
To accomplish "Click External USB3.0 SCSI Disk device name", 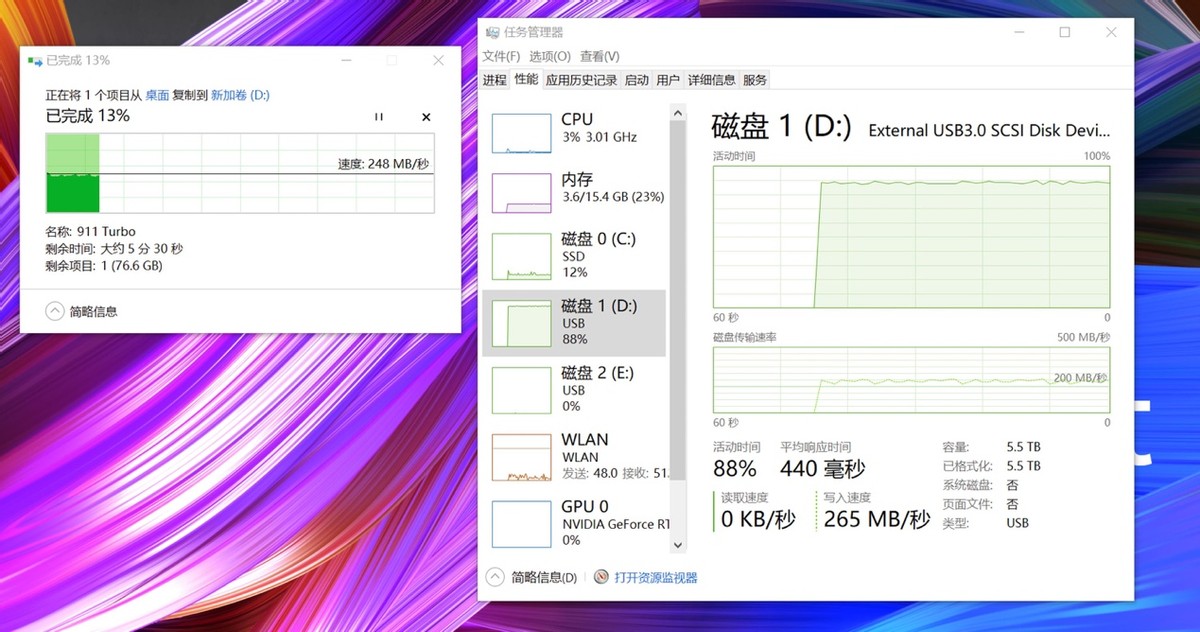I will pos(989,130).
